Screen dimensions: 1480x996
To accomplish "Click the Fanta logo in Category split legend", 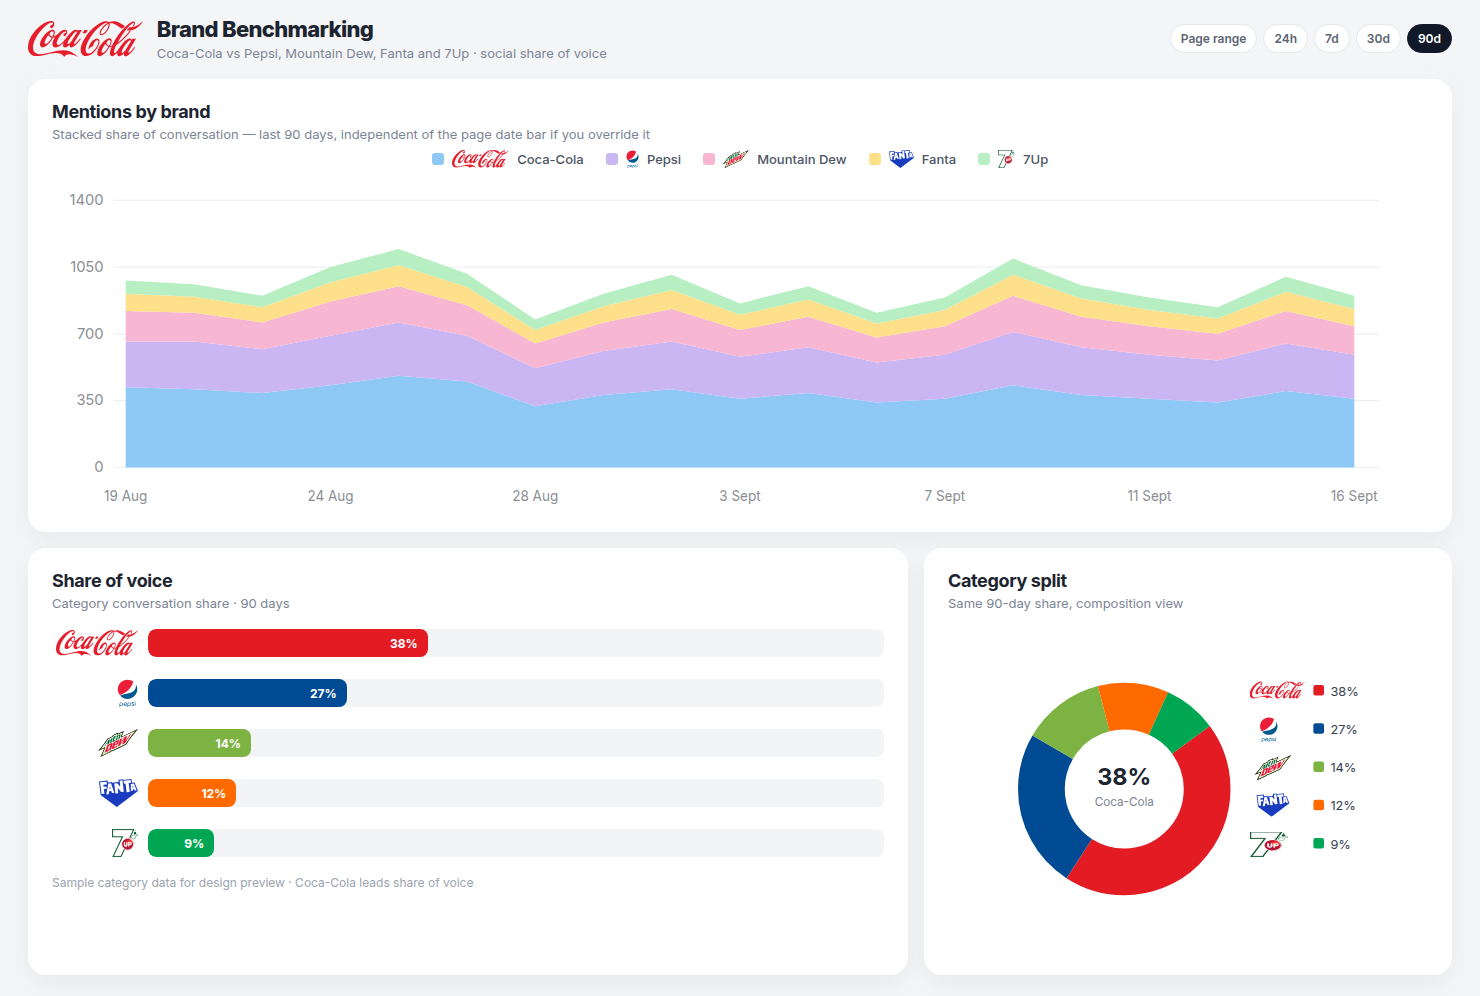I will pos(1272,805).
